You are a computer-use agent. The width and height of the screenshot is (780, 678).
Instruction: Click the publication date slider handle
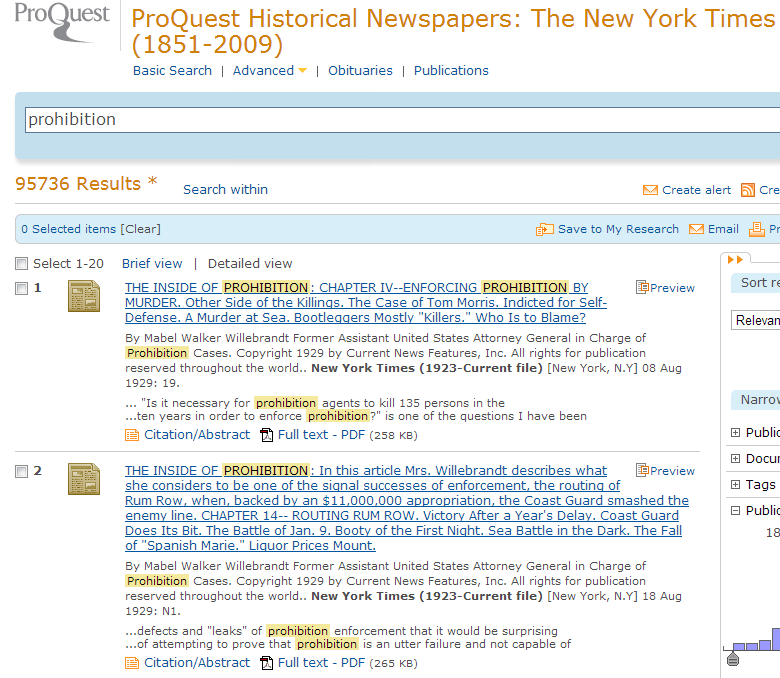click(733, 660)
